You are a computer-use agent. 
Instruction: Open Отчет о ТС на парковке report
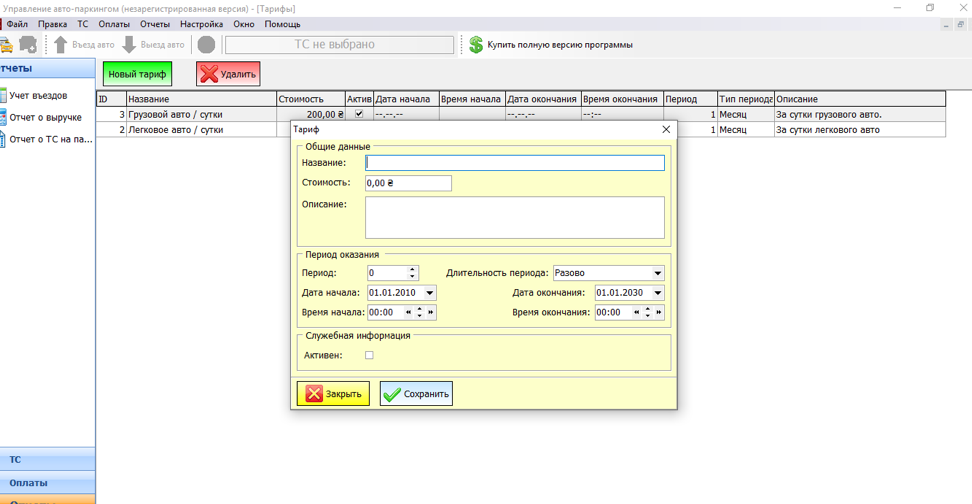[50, 139]
